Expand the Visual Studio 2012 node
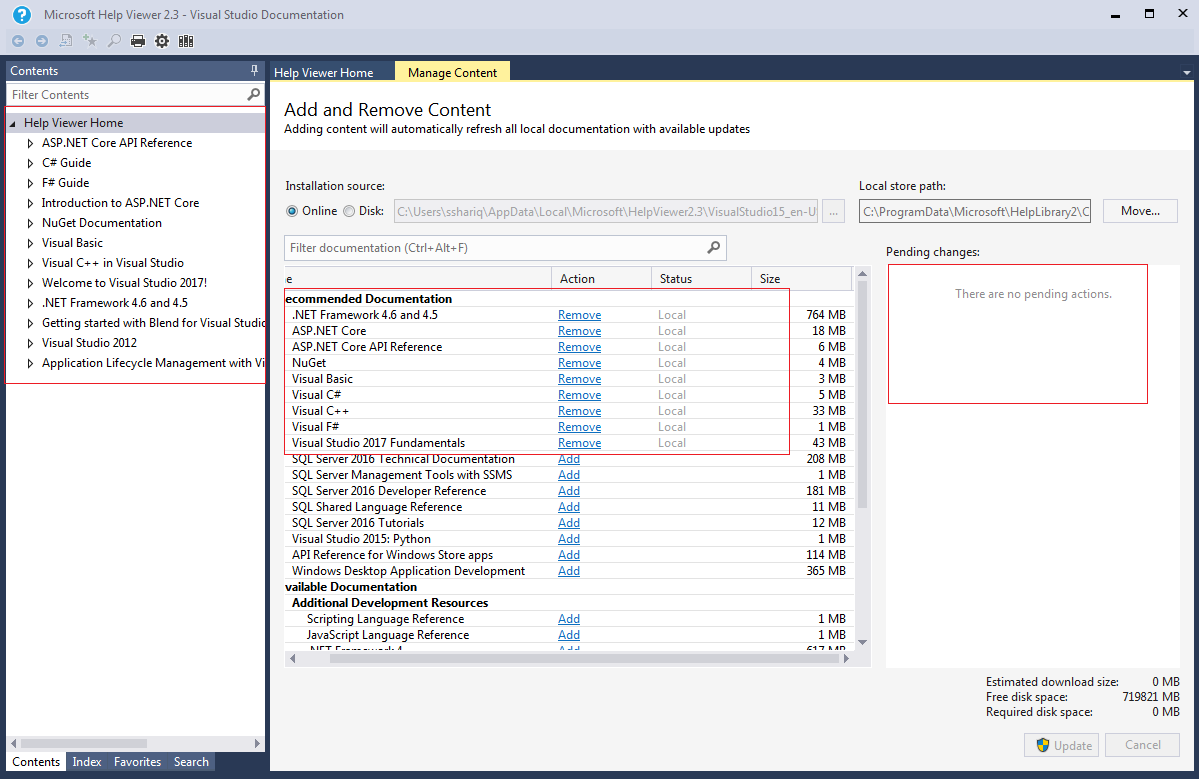The width and height of the screenshot is (1199, 779). tap(31, 343)
